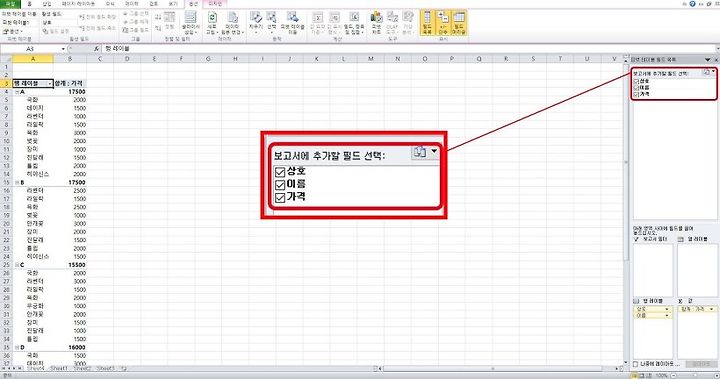
Task: Open Change Data Source (데이터 원본 변경)
Action: point(232,23)
